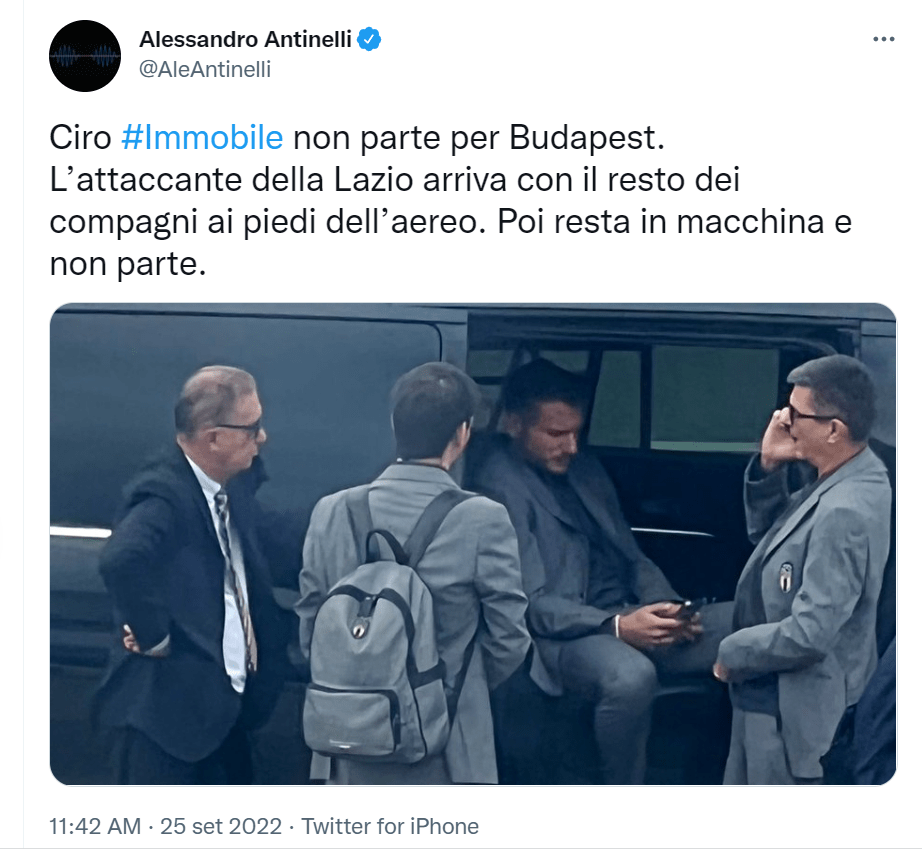Viewport: 922px width, 850px height.
Task: Click the crest emblem on the gray jacket
Action: [x=786, y=577]
